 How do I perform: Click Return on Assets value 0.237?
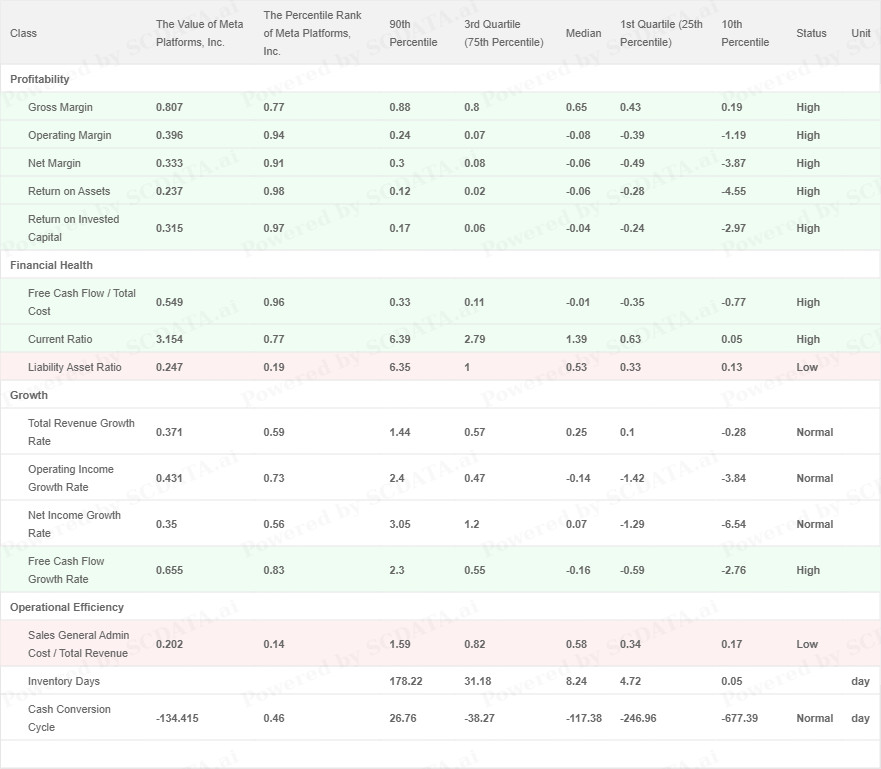coord(169,192)
